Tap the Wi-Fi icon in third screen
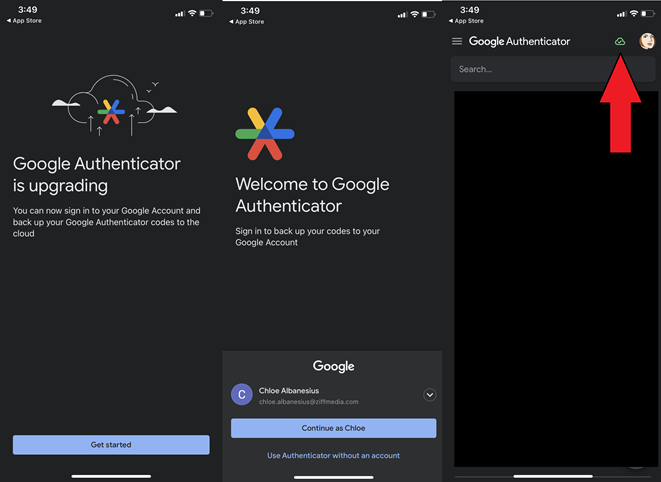 pos(634,13)
